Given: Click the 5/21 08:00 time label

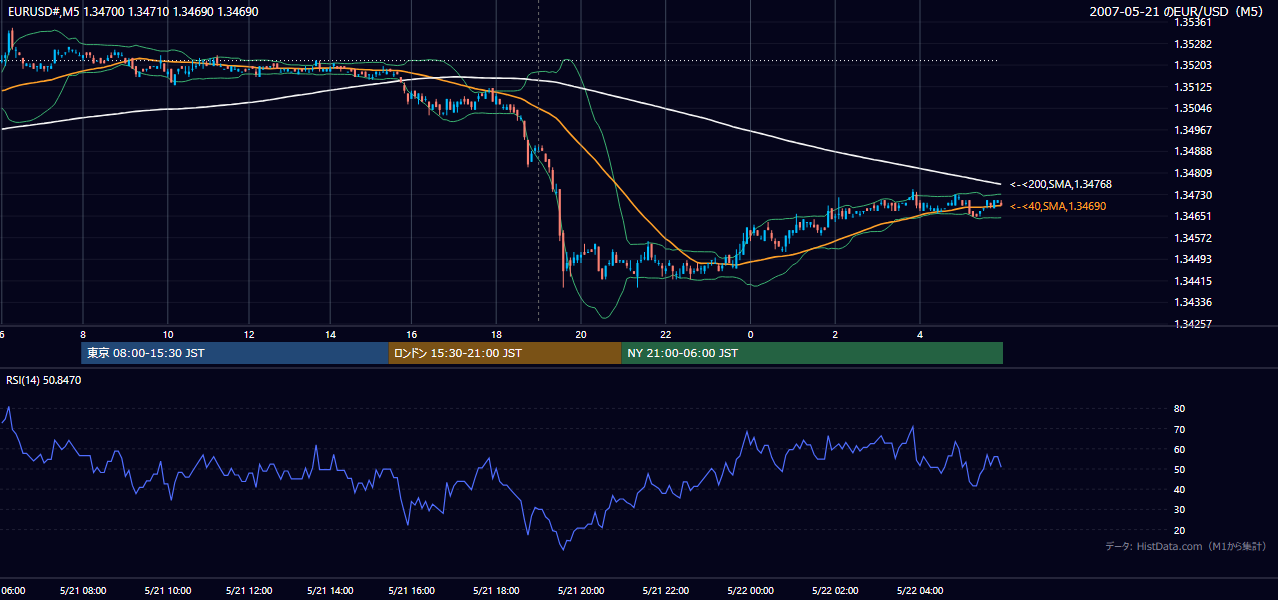Looking at the screenshot, I should pyautogui.click(x=85, y=591).
